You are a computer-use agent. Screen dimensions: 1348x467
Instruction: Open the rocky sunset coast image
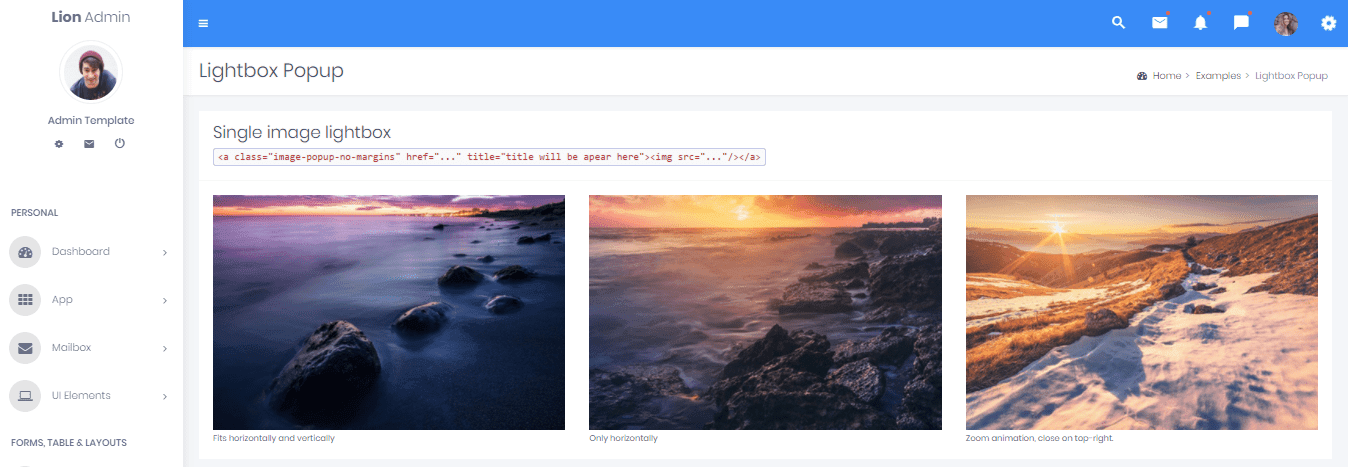[765, 312]
